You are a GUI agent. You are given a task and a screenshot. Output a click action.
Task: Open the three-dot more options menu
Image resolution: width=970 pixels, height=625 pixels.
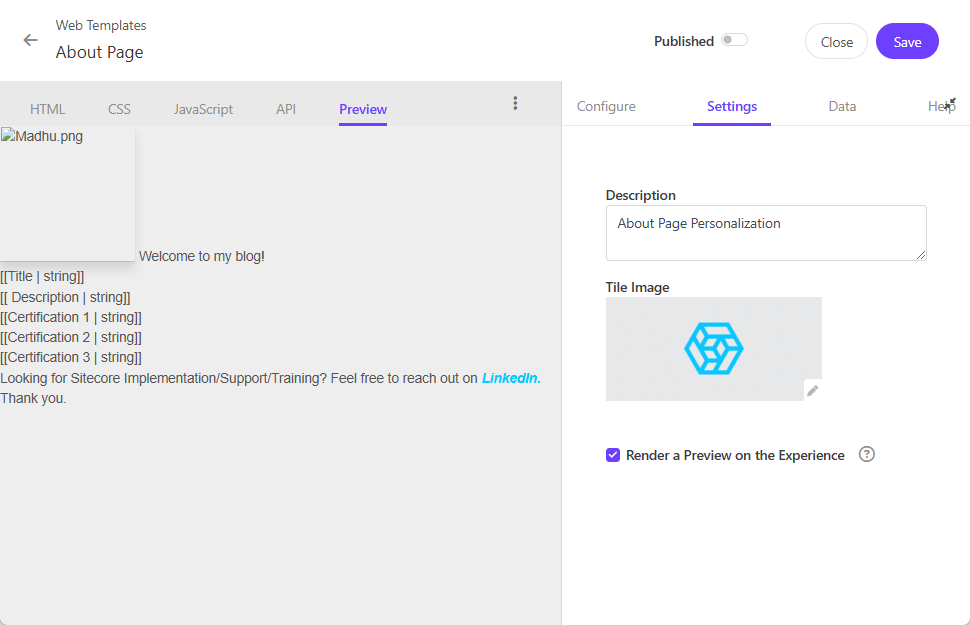point(515,103)
